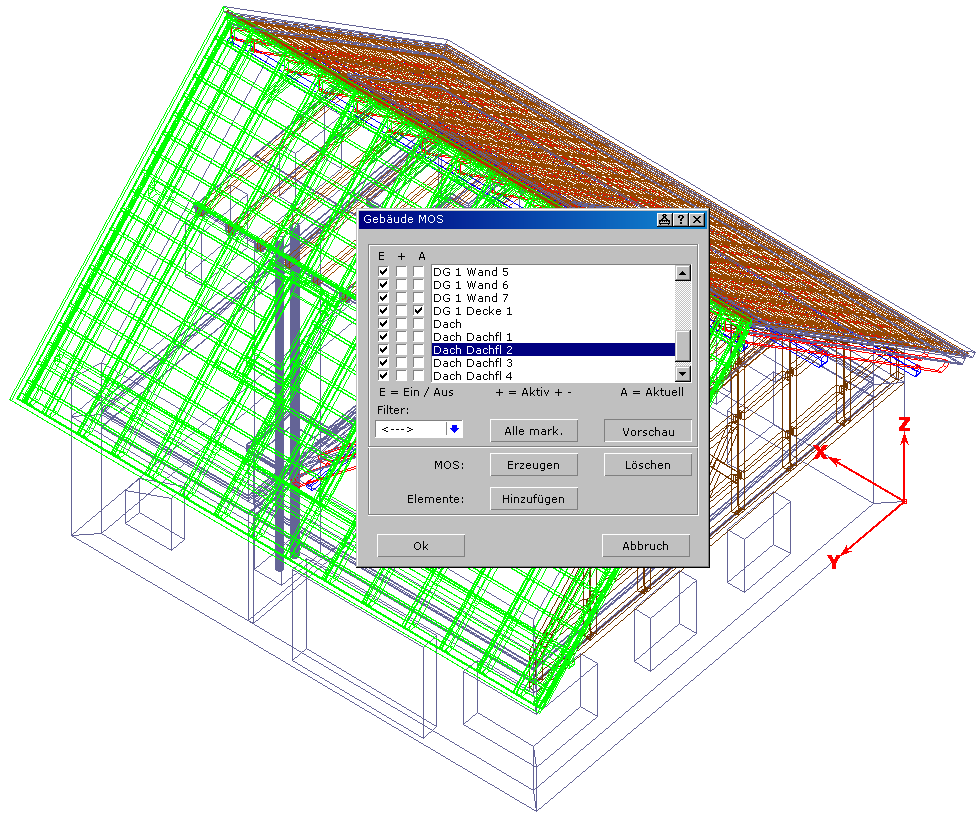Click the list scrollbar thumb
The image size is (980, 814).
click(x=683, y=346)
